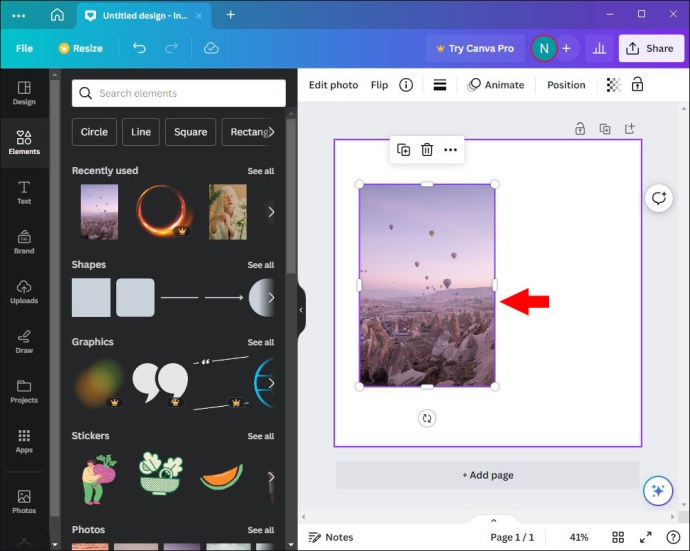Collapse the side panel with arrow handle
This screenshot has width=690, height=551.
tap(301, 310)
